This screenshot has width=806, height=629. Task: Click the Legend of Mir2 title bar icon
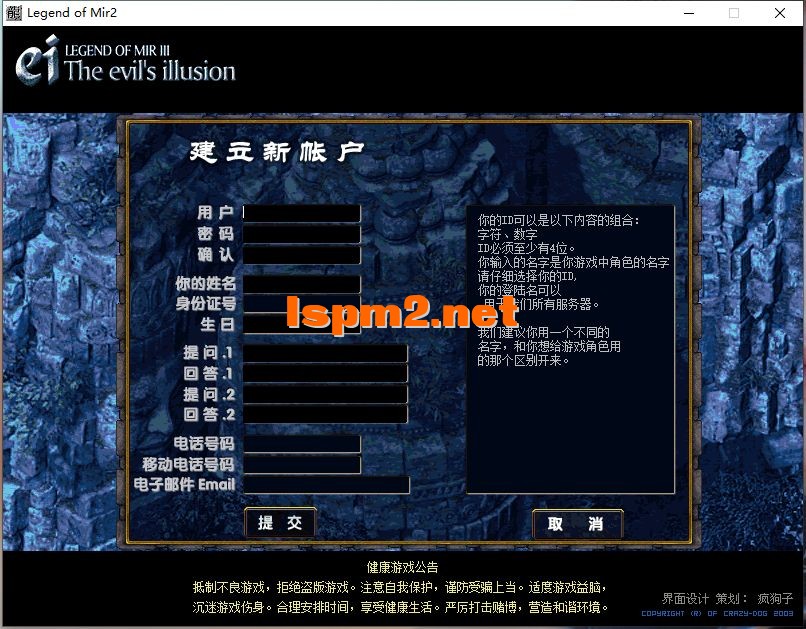tap(13, 13)
